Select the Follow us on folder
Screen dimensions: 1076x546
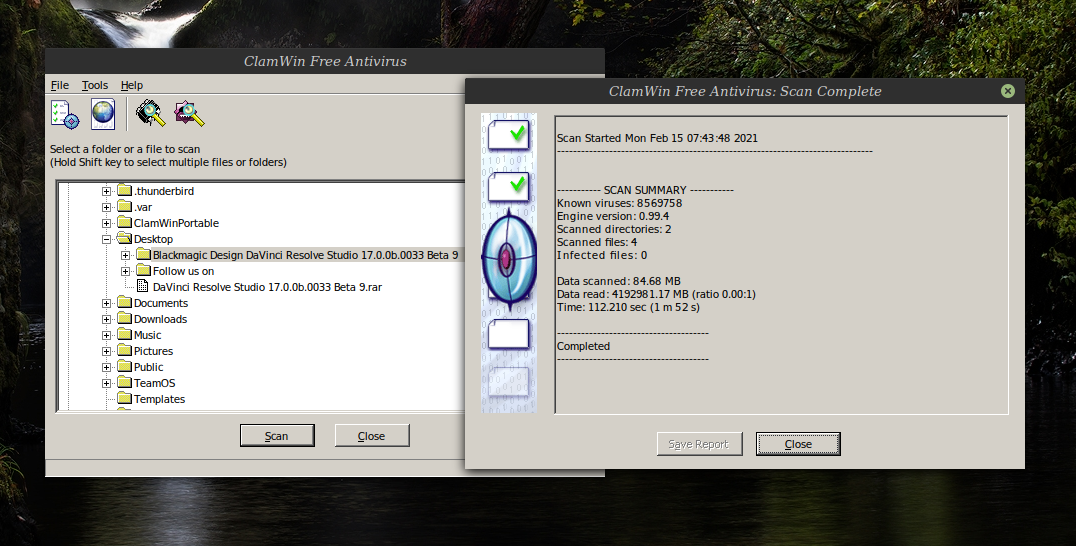tap(183, 271)
